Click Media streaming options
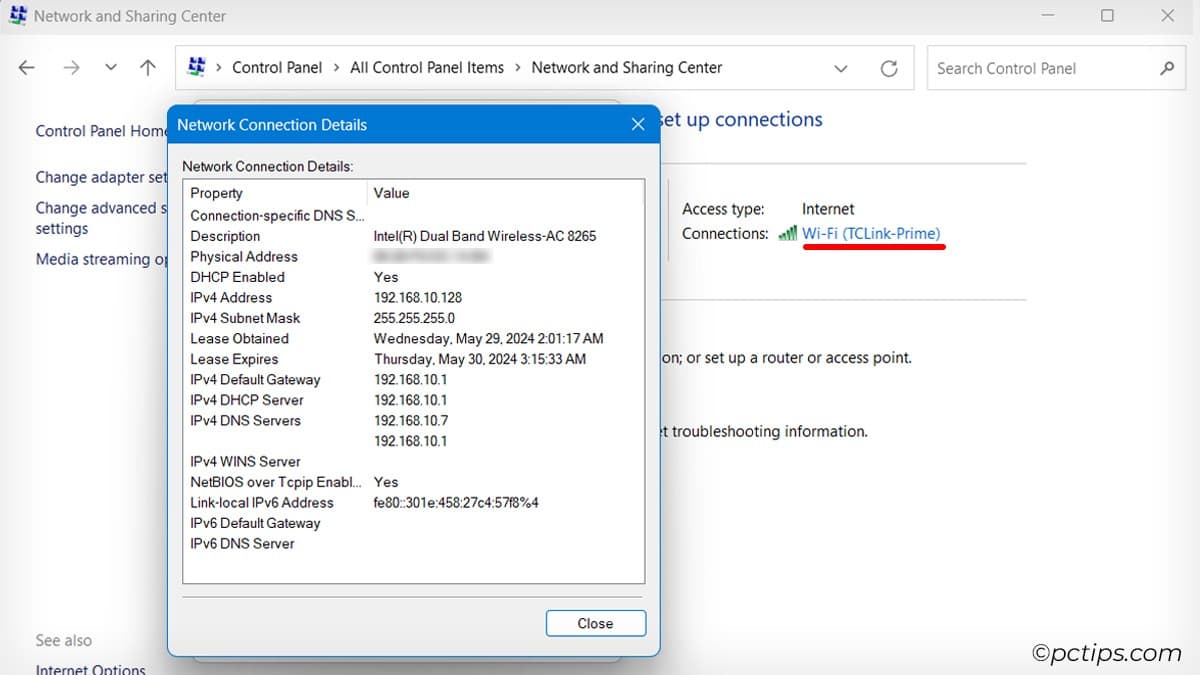The image size is (1200, 675). tap(100, 259)
